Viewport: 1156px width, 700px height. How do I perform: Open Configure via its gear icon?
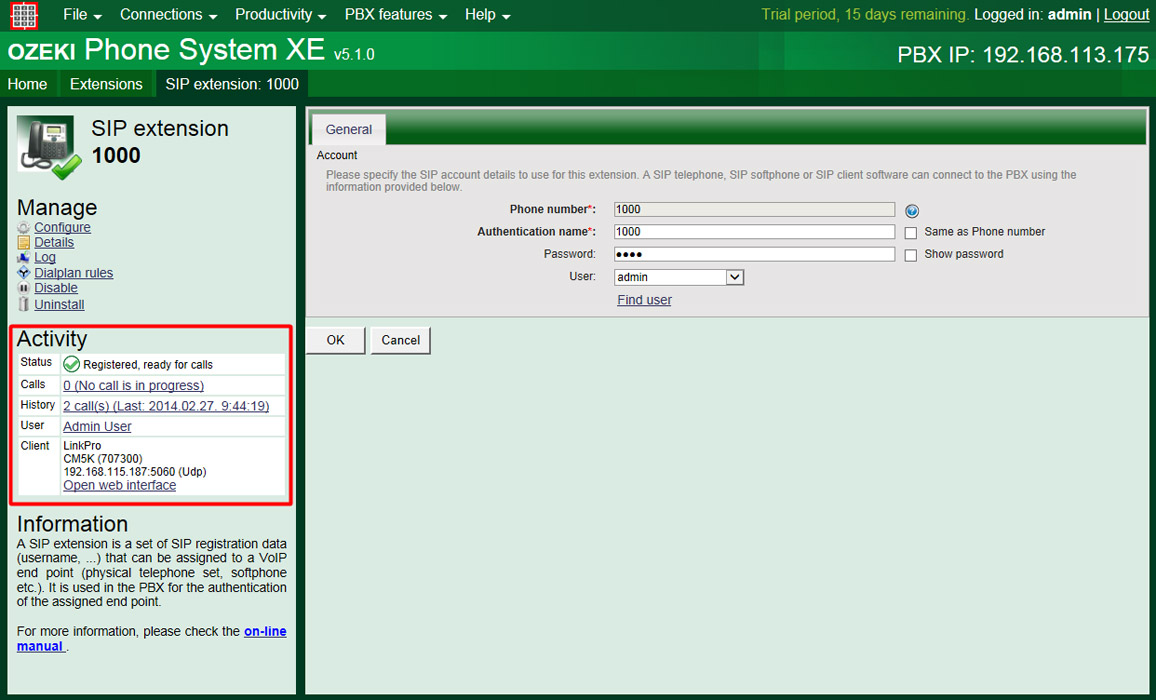point(22,227)
